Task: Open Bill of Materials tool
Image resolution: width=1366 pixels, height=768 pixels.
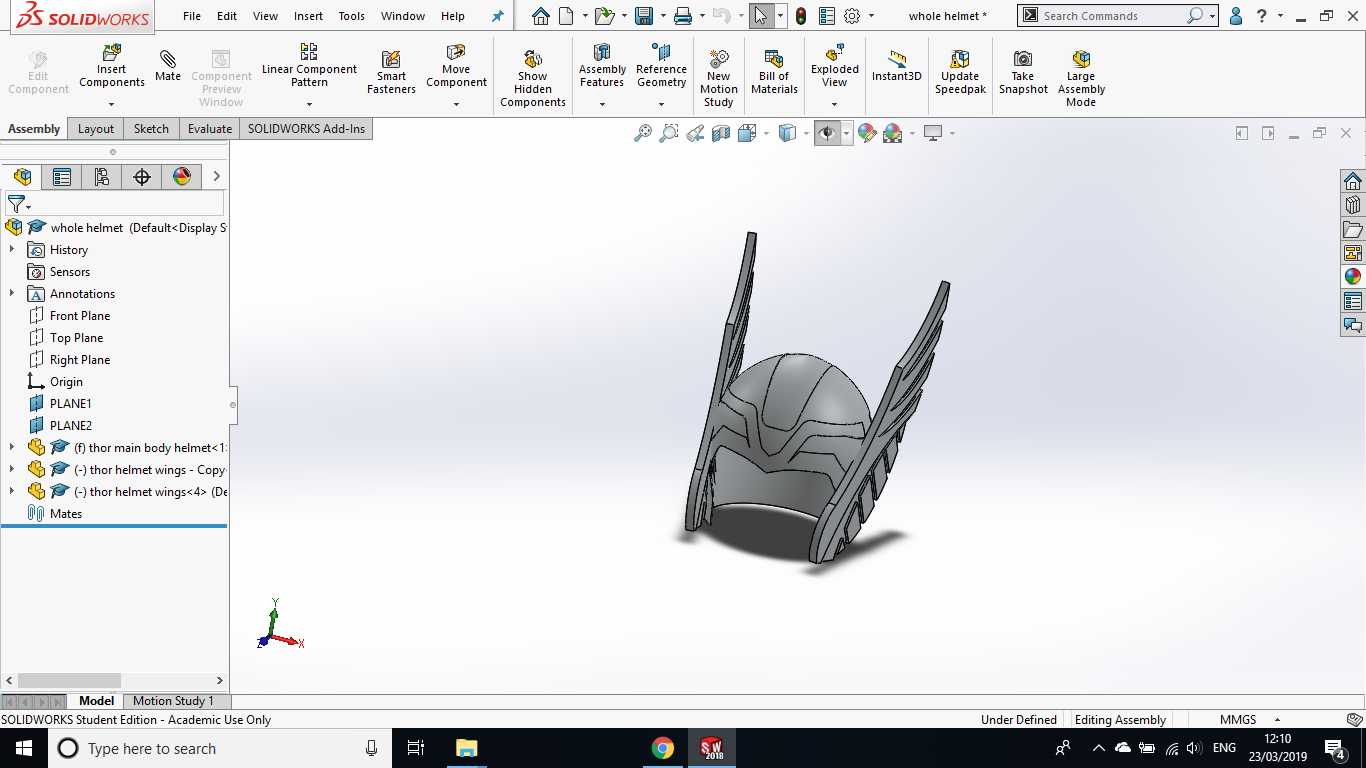Action: (774, 72)
